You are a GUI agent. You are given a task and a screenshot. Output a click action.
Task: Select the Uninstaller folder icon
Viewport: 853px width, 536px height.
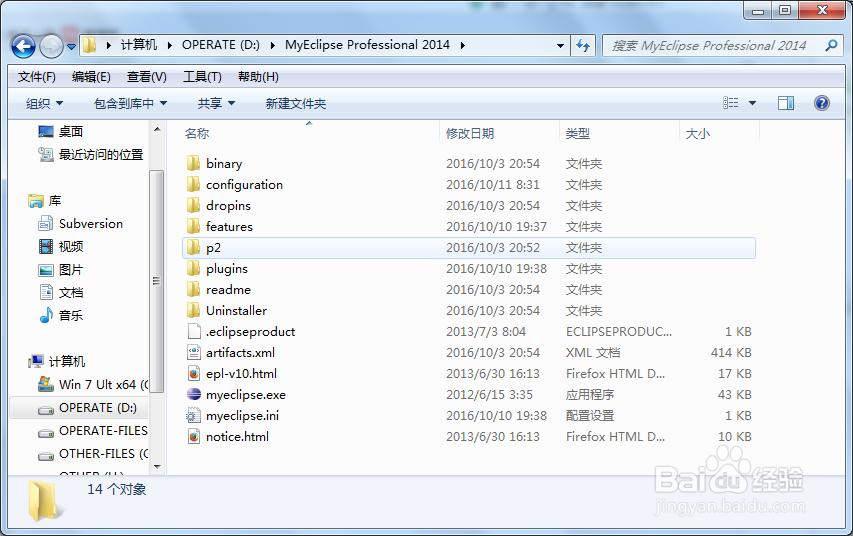pos(193,310)
